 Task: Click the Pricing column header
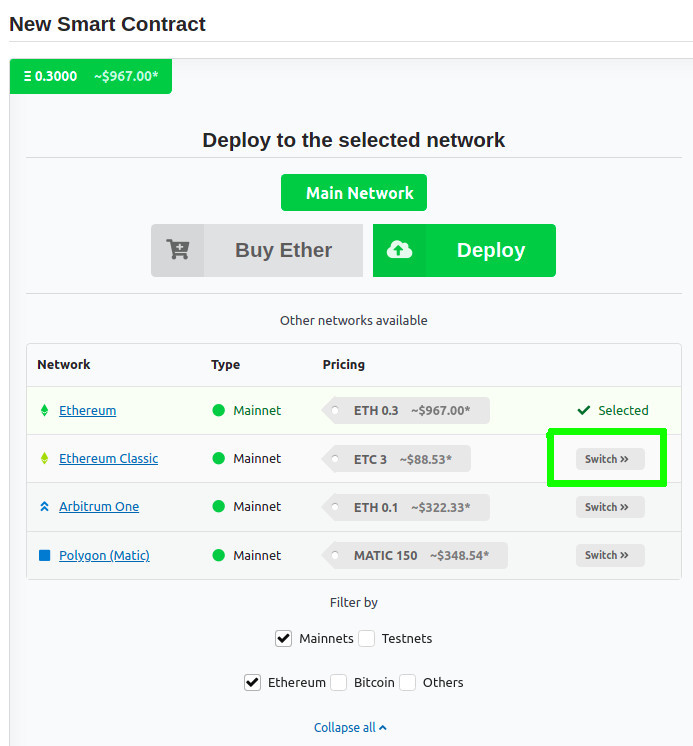pos(343,364)
